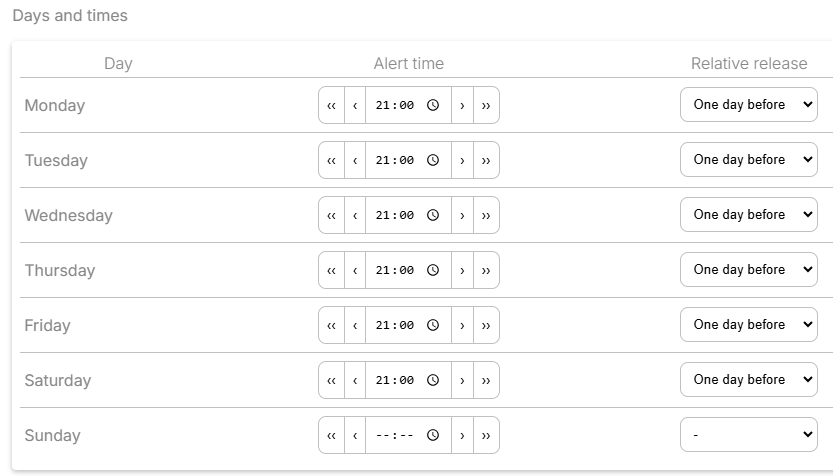Click the clock icon in Wednesday's time field

click(433, 215)
